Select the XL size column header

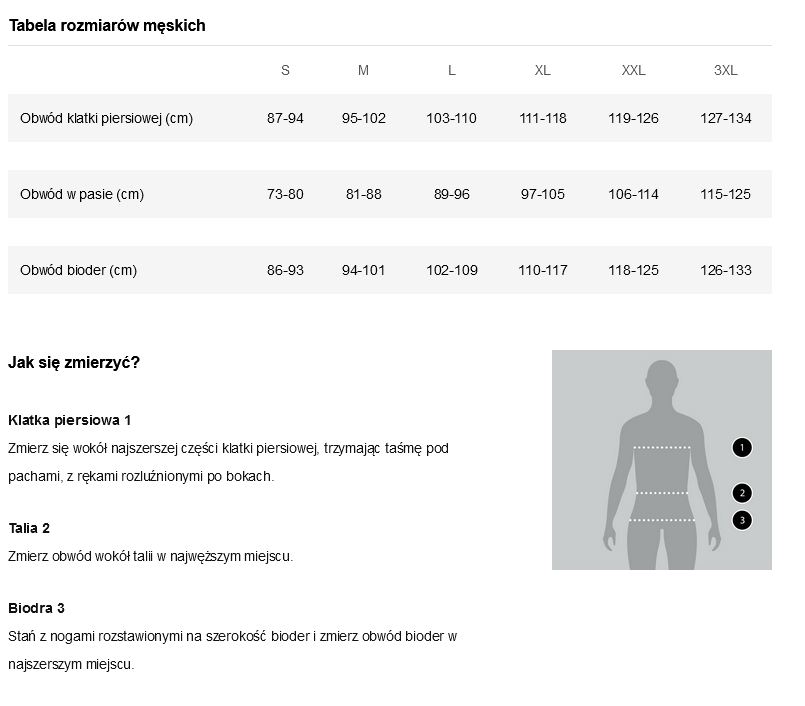542,70
